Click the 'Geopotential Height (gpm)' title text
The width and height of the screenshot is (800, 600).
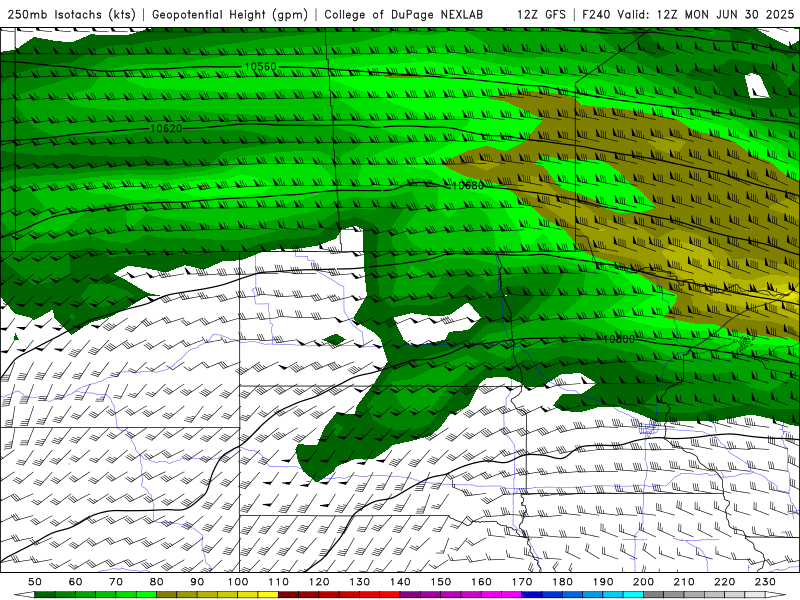[230, 14]
